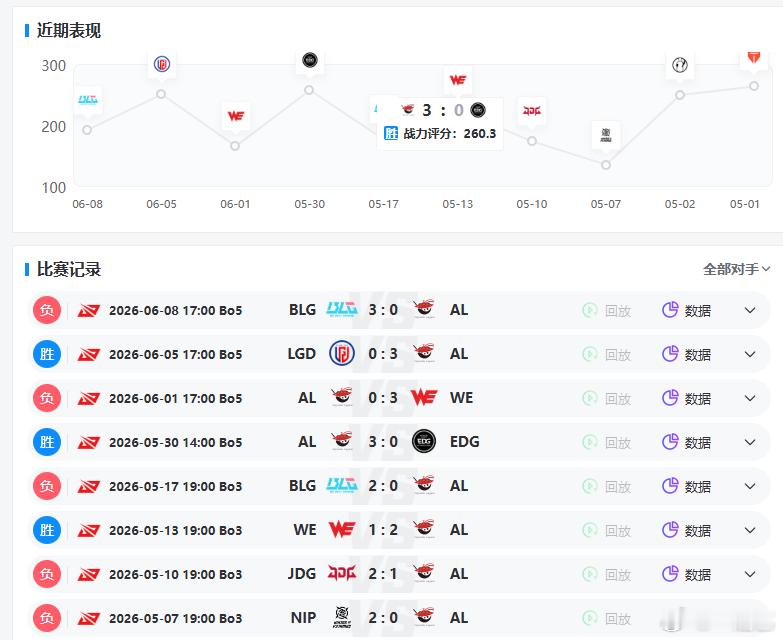Screen dimensions: 783x640
Task: Click the WE logo in the 06-01 match row
Action: coord(424,397)
